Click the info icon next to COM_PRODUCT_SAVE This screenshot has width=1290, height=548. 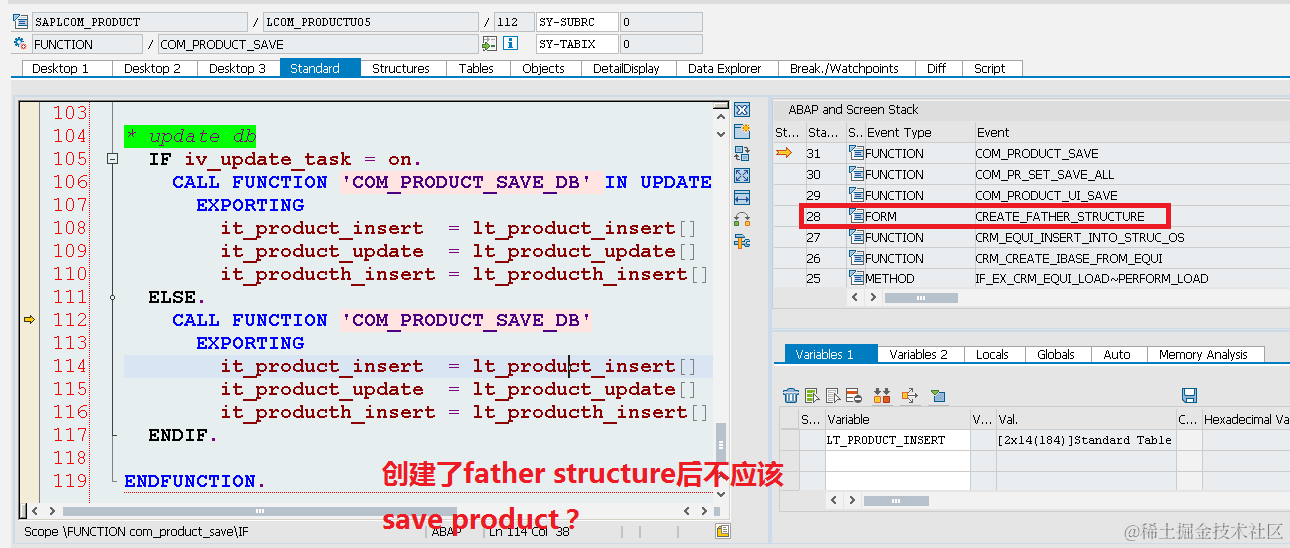[510, 44]
